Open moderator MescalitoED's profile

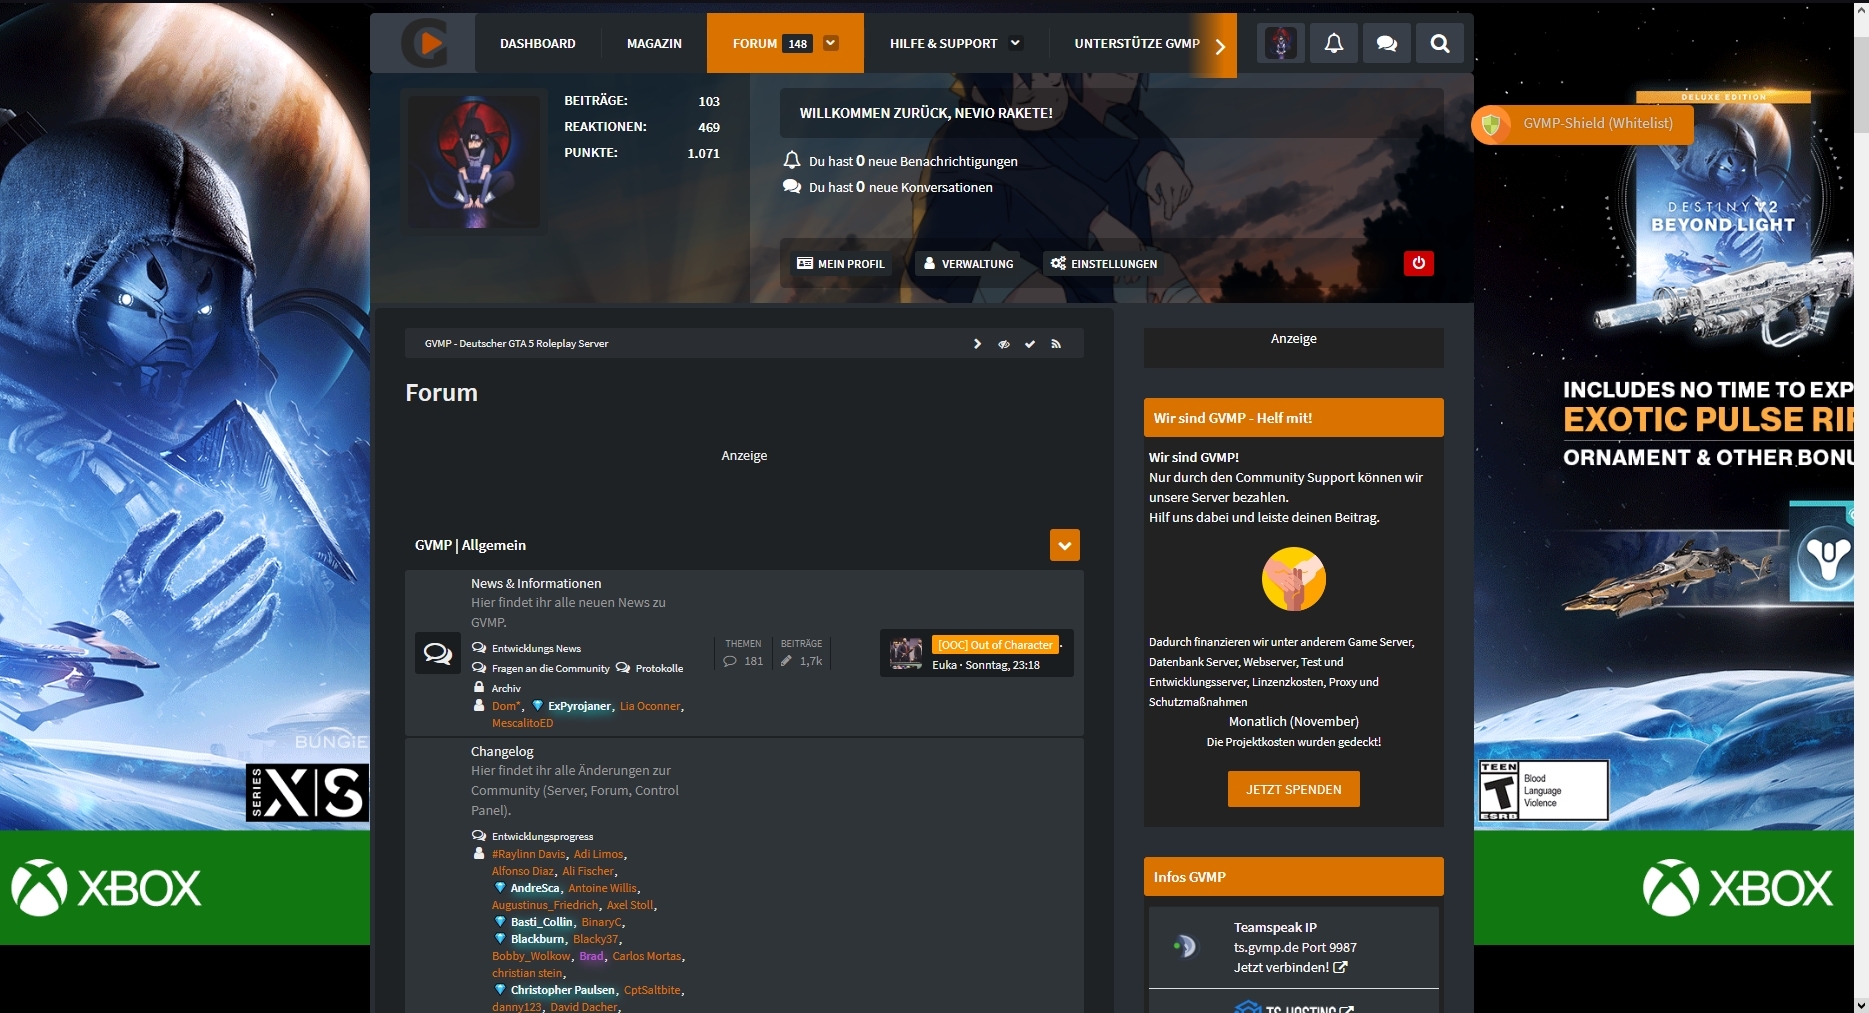point(522,723)
